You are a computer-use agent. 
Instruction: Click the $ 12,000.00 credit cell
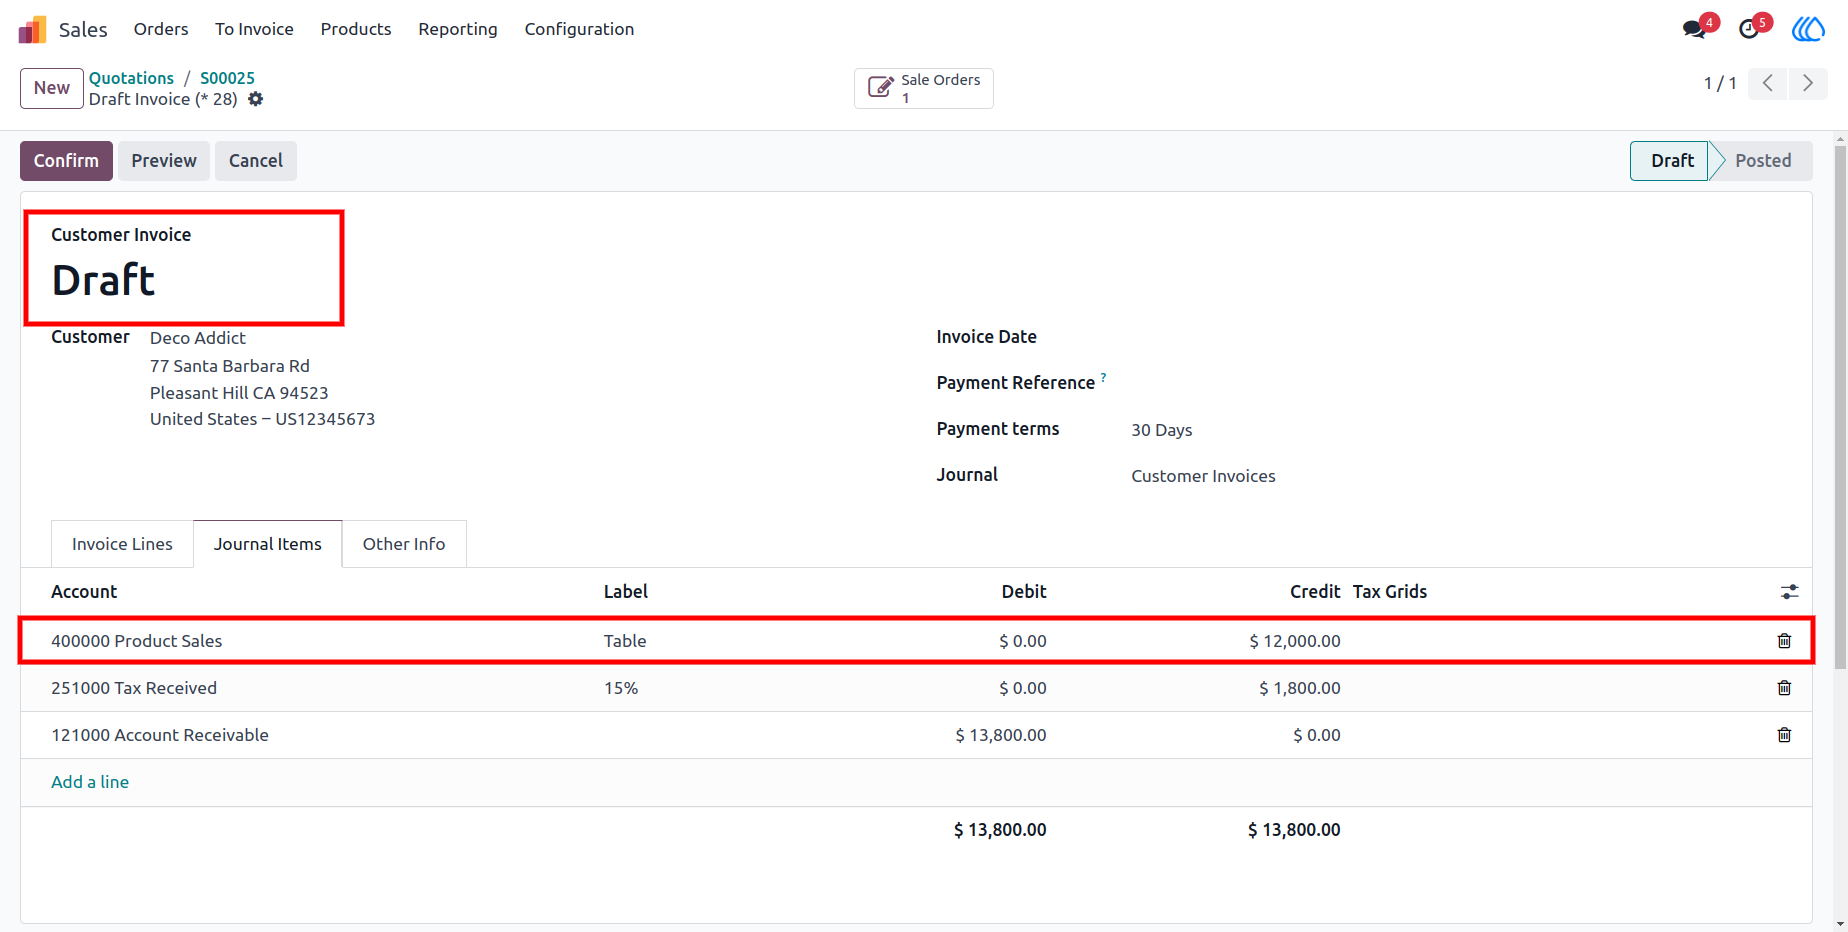pos(1294,641)
